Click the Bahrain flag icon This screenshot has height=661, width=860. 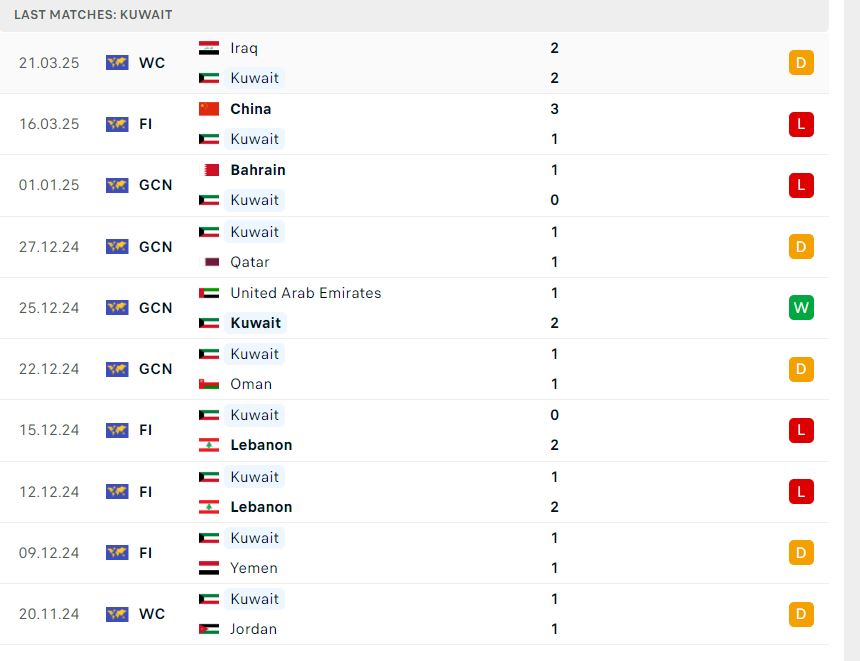click(x=208, y=170)
